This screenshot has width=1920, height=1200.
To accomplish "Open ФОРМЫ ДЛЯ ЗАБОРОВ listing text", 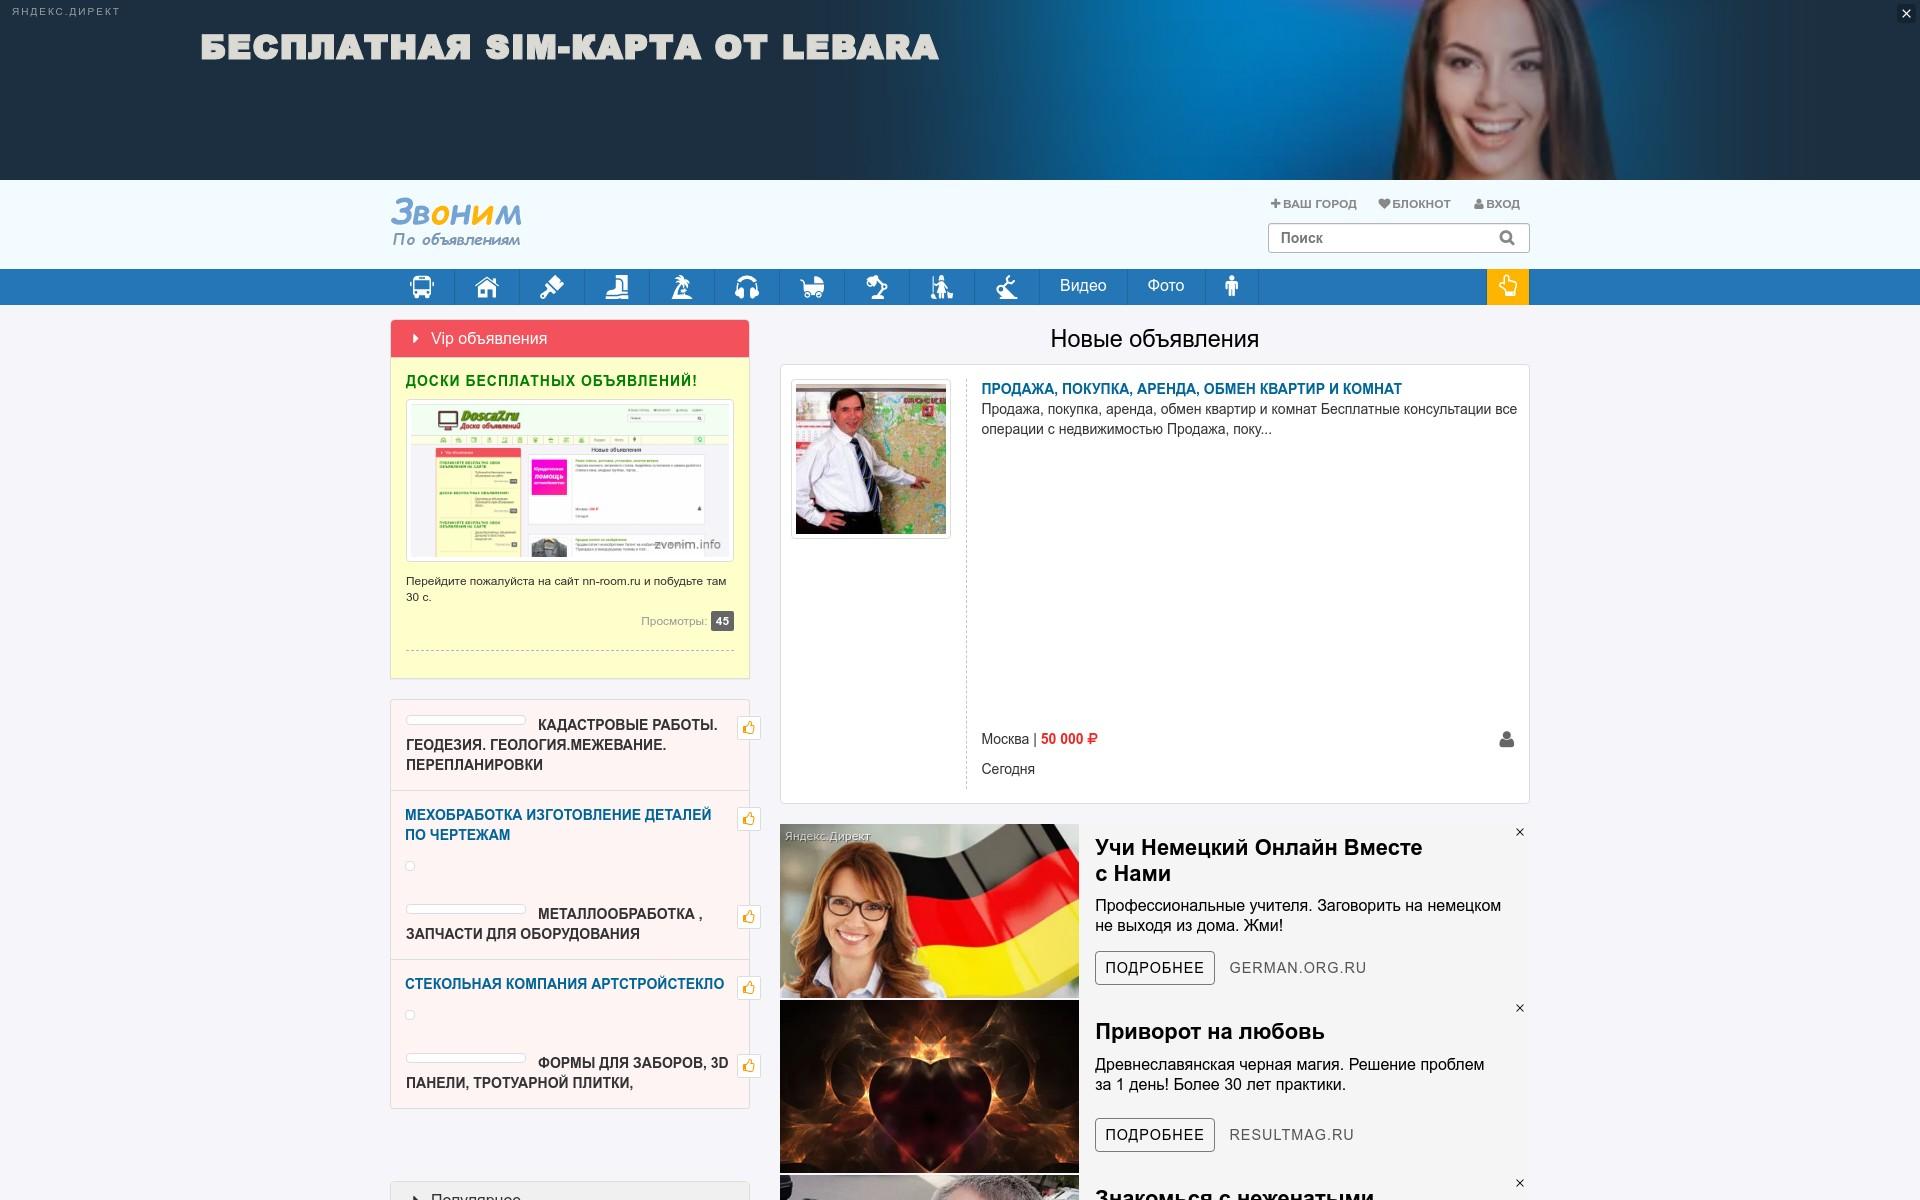I will [567, 1073].
